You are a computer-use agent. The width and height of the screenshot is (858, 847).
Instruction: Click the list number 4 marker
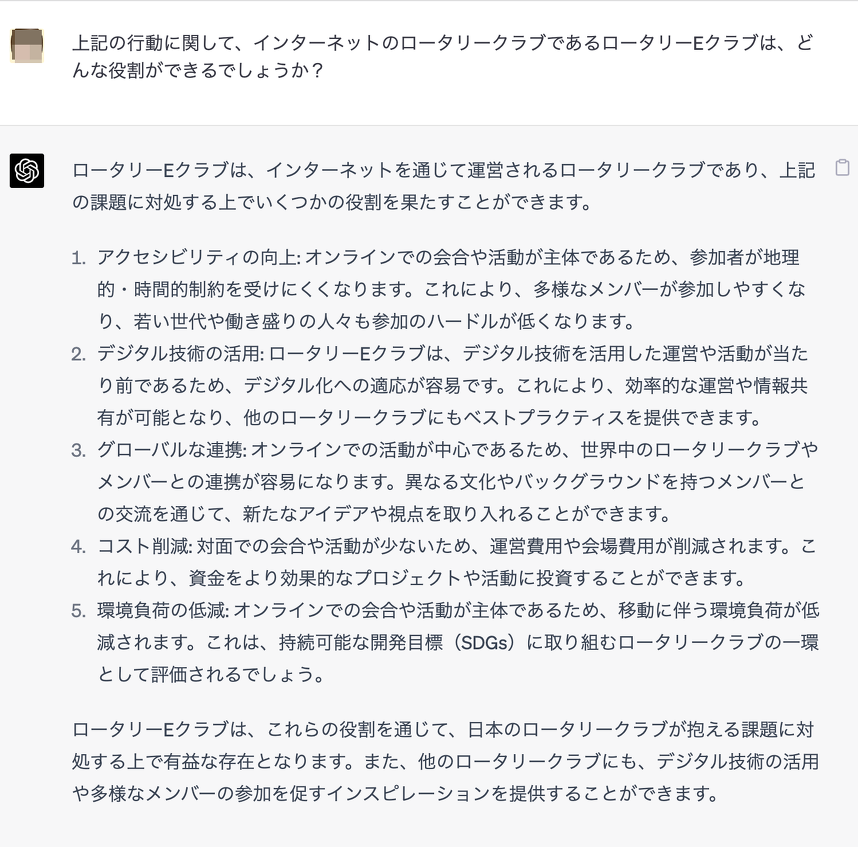(x=79, y=545)
